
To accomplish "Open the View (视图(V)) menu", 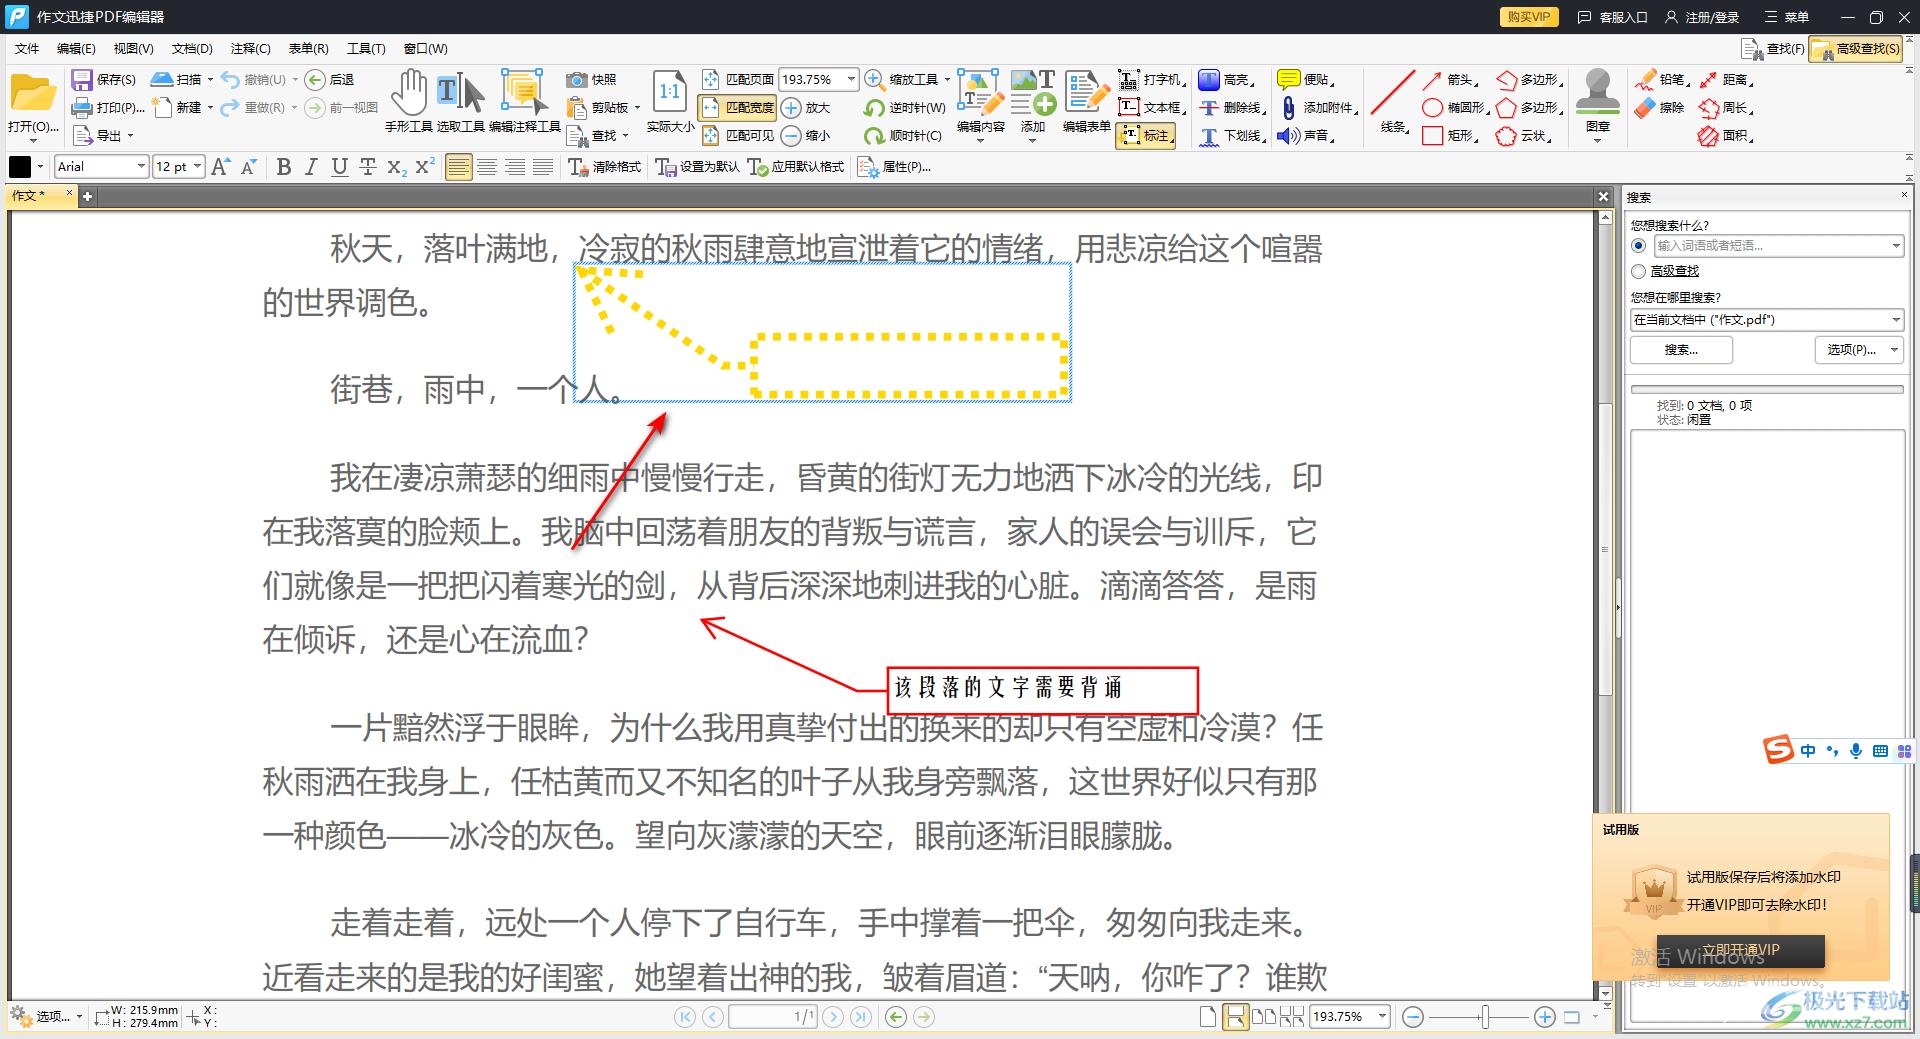I will pos(133,49).
